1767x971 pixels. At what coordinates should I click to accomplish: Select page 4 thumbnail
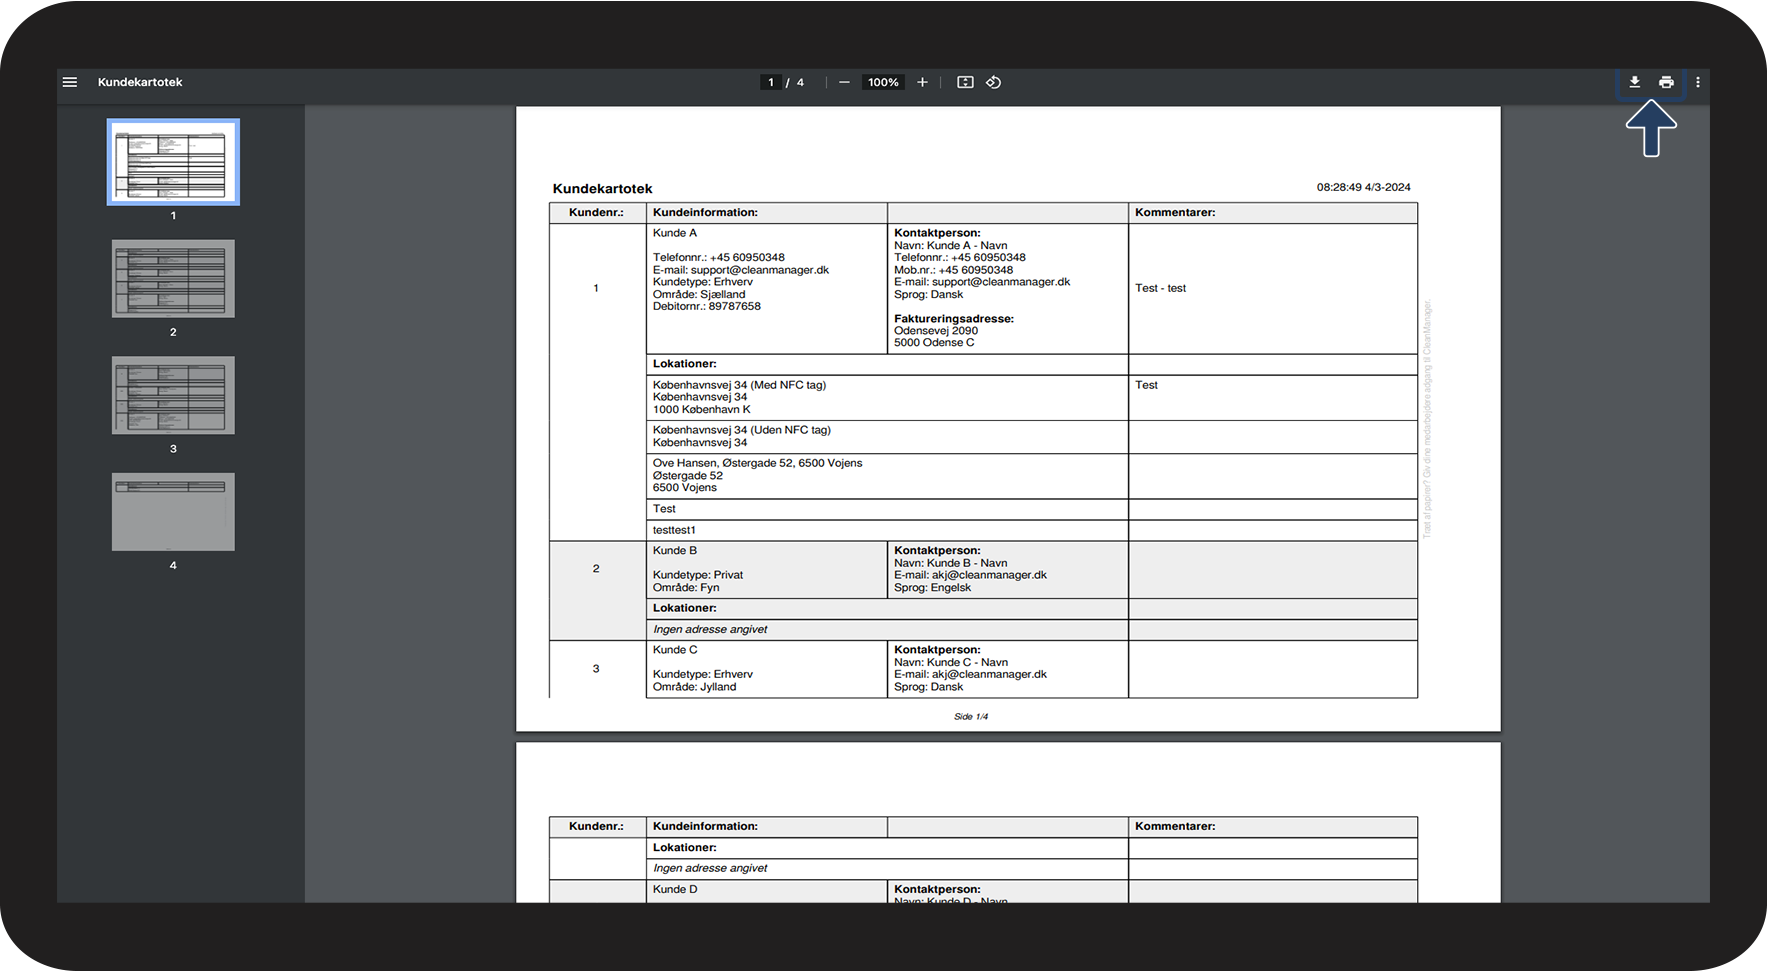(x=173, y=512)
